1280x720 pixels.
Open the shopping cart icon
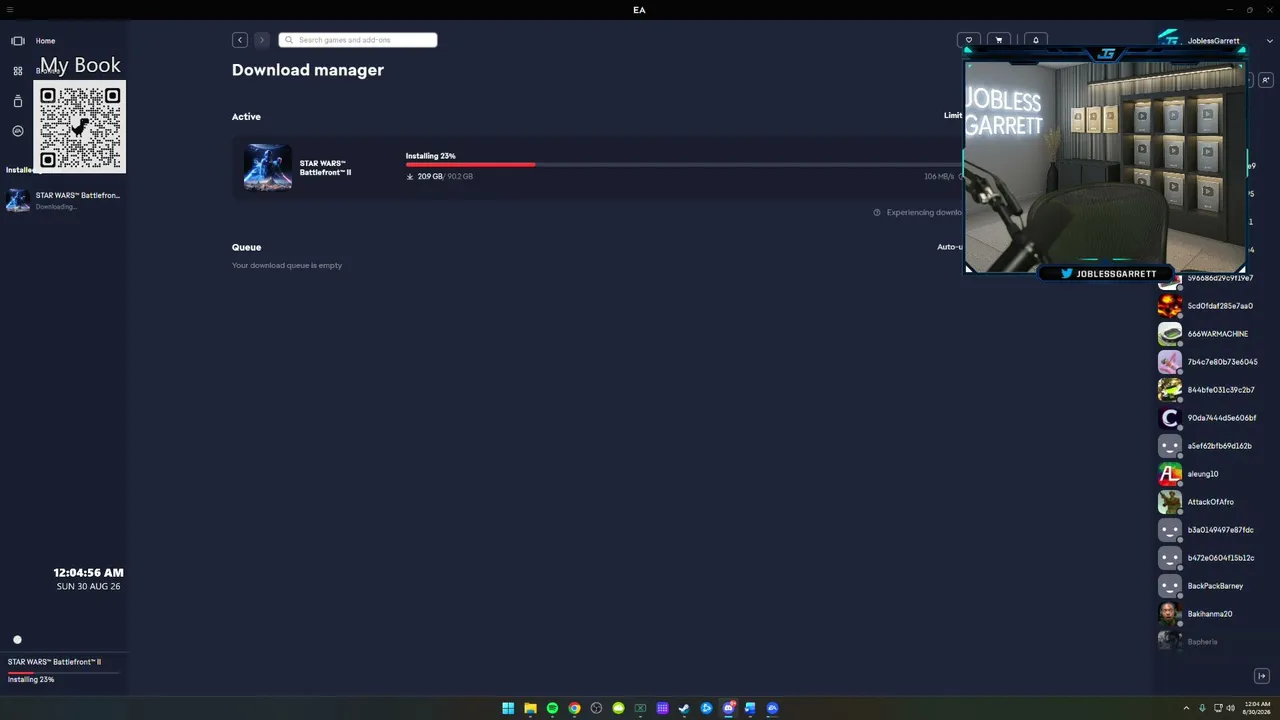pyautogui.click(x=999, y=40)
